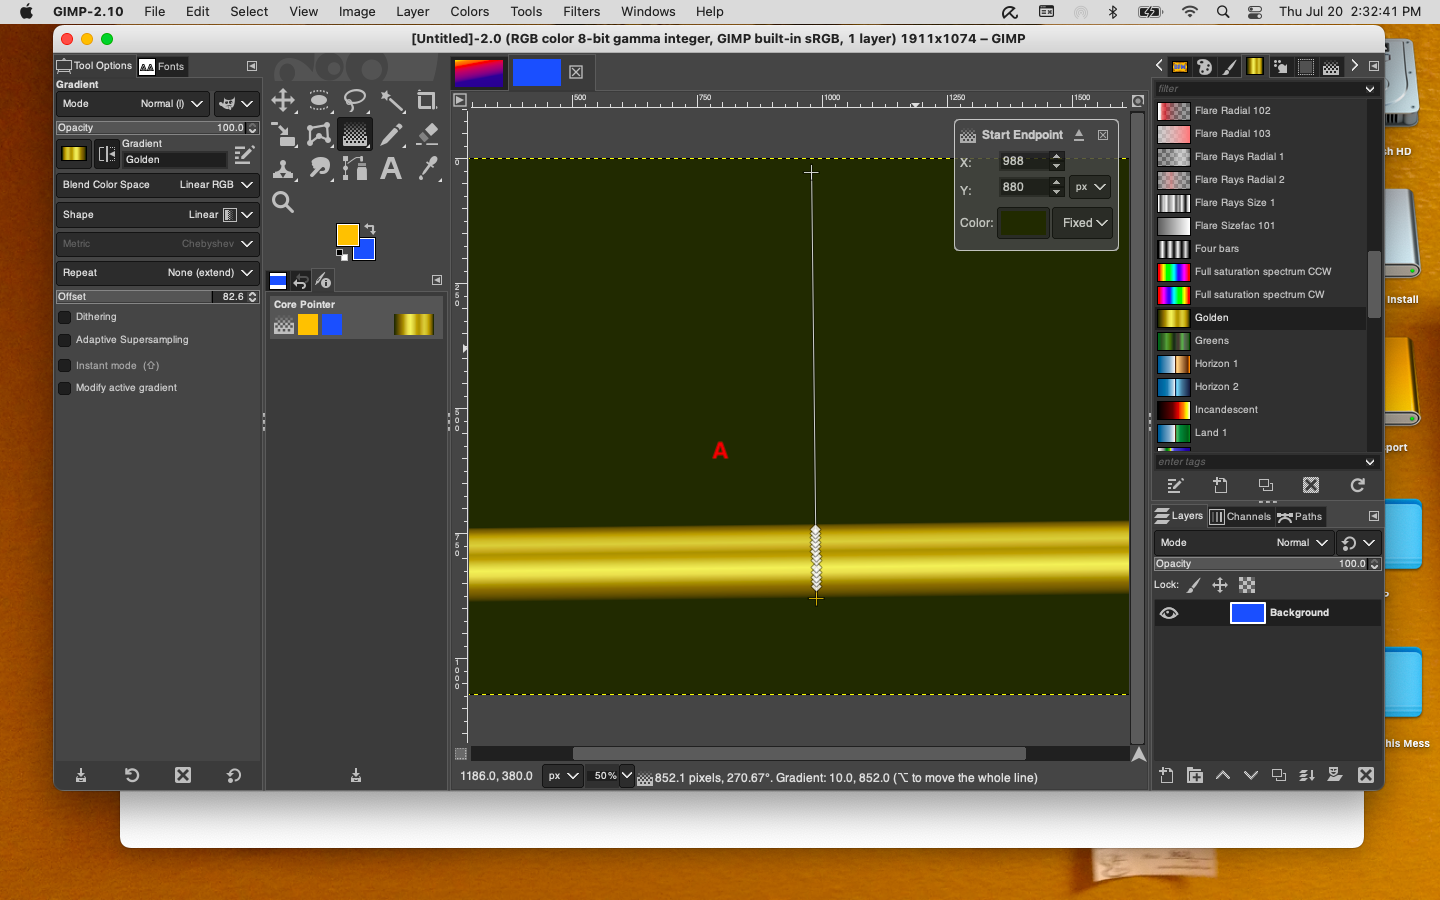Open the Filters menu
1440x900 pixels.
click(x=581, y=12)
